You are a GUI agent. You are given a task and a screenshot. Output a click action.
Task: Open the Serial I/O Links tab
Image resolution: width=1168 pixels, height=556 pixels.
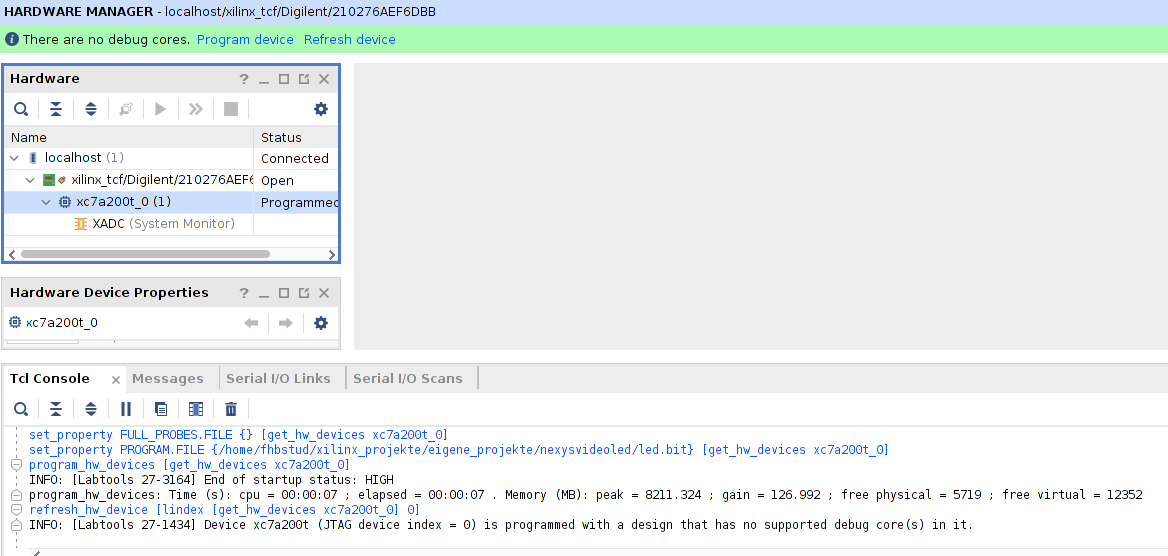click(278, 378)
